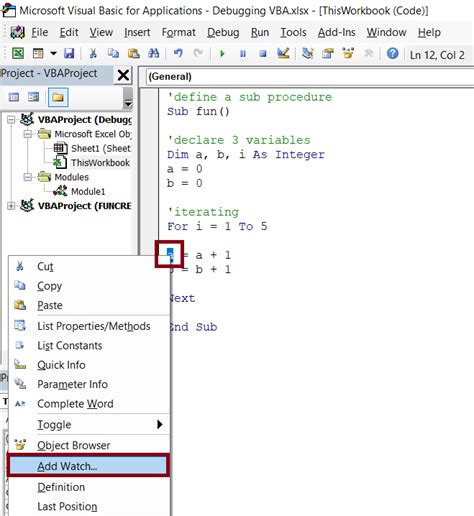The width and height of the screenshot is (474, 516).
Task: Click the 'Dim a, b, i As Integer' line
Action: 246,154
